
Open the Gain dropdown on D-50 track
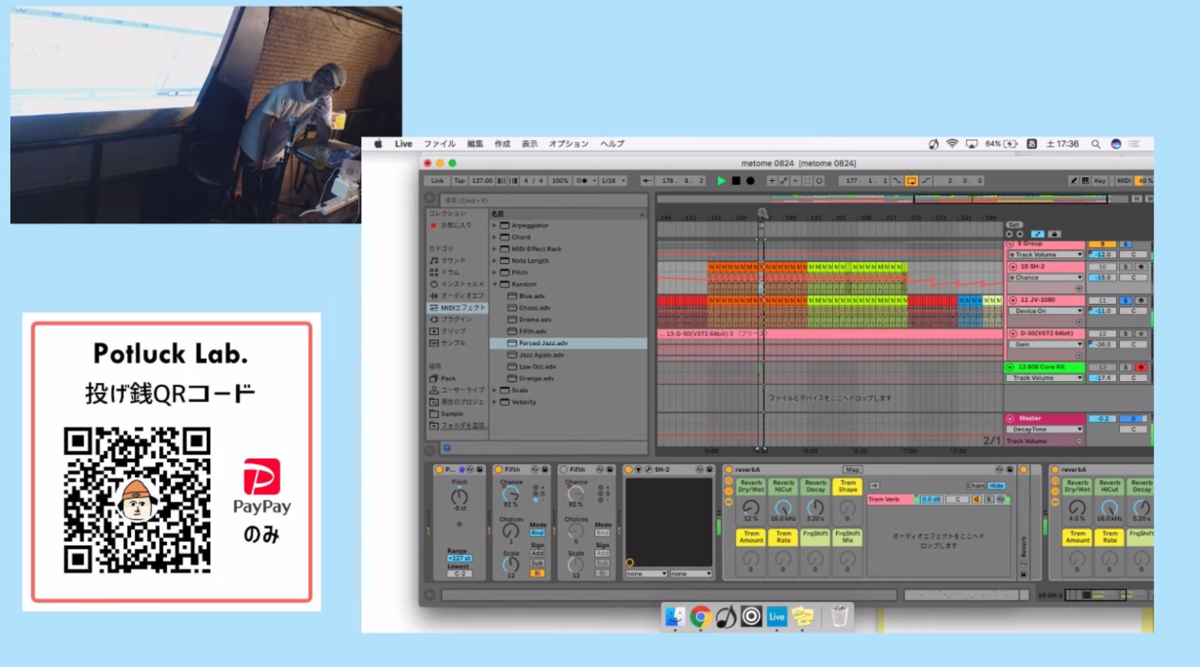1045,344
